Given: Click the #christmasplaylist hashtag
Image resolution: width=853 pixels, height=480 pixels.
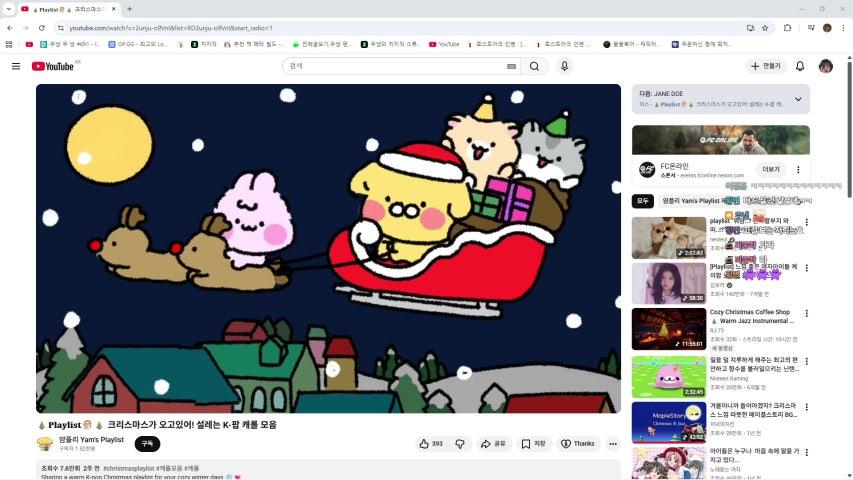Looking at the screenshot, I should pyautogui.click(x=128, y=468).
